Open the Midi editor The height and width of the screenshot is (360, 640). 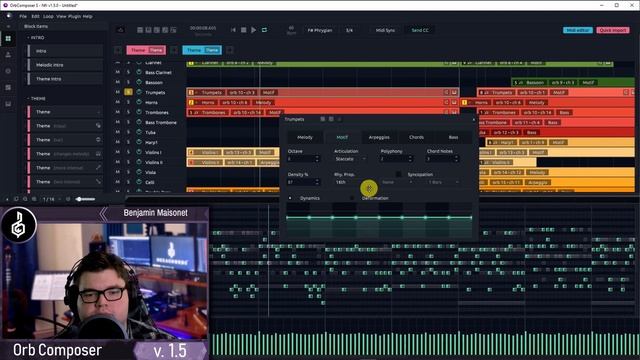click(578, 30)
